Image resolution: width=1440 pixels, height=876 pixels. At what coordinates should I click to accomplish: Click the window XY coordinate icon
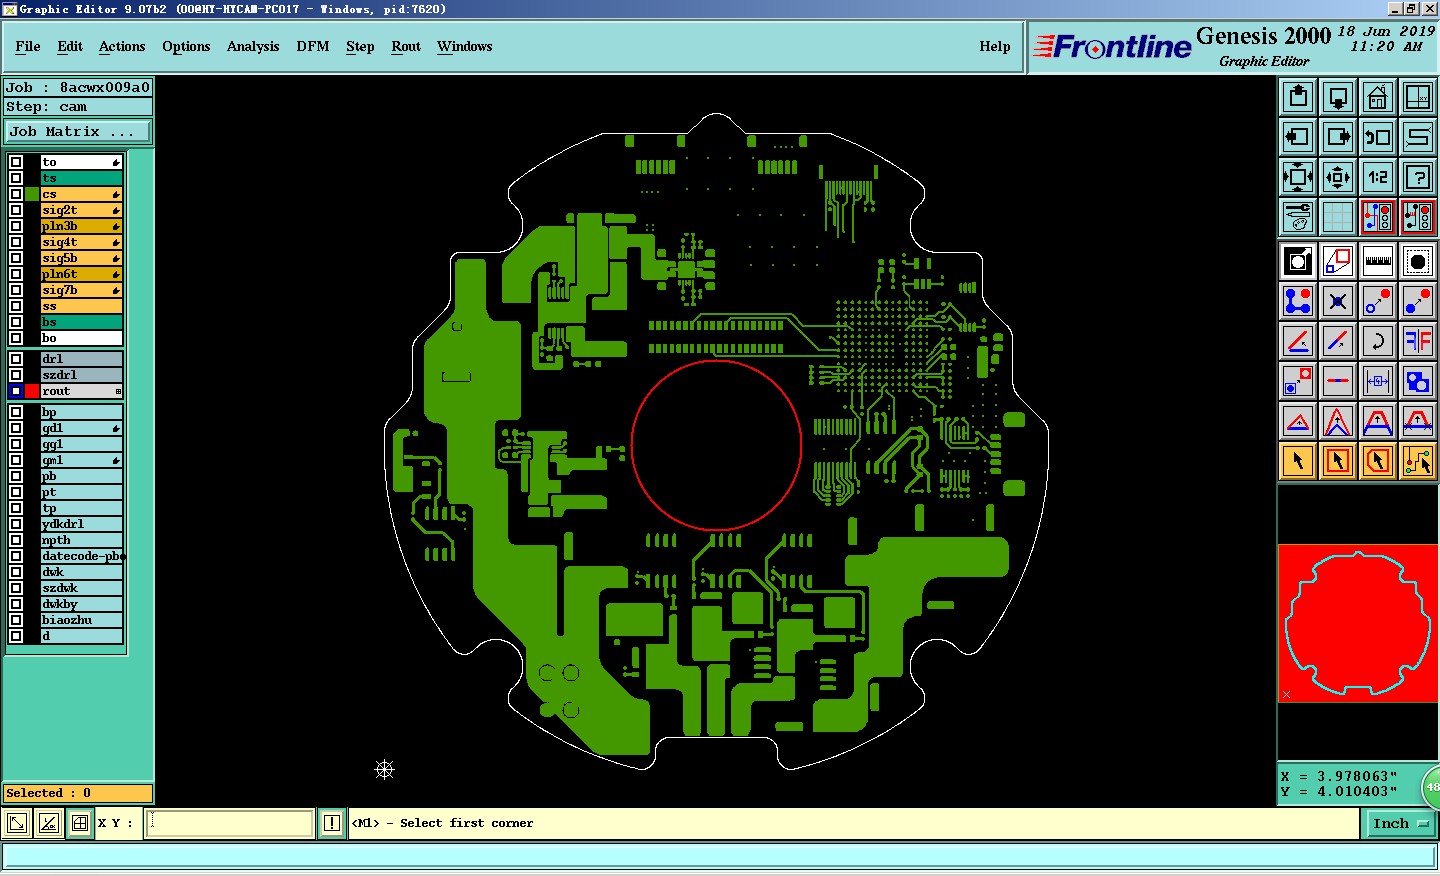1418,97
